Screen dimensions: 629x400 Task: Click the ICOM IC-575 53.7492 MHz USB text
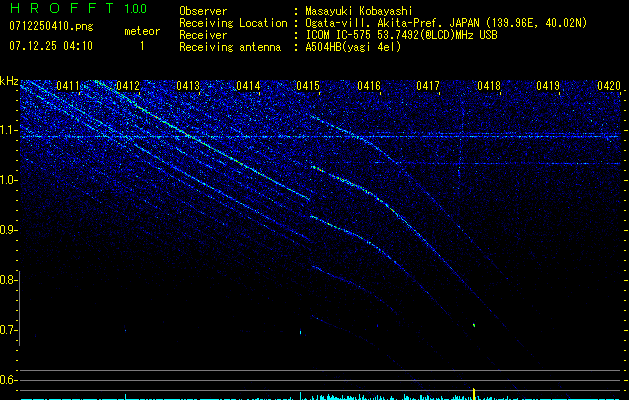401,35
